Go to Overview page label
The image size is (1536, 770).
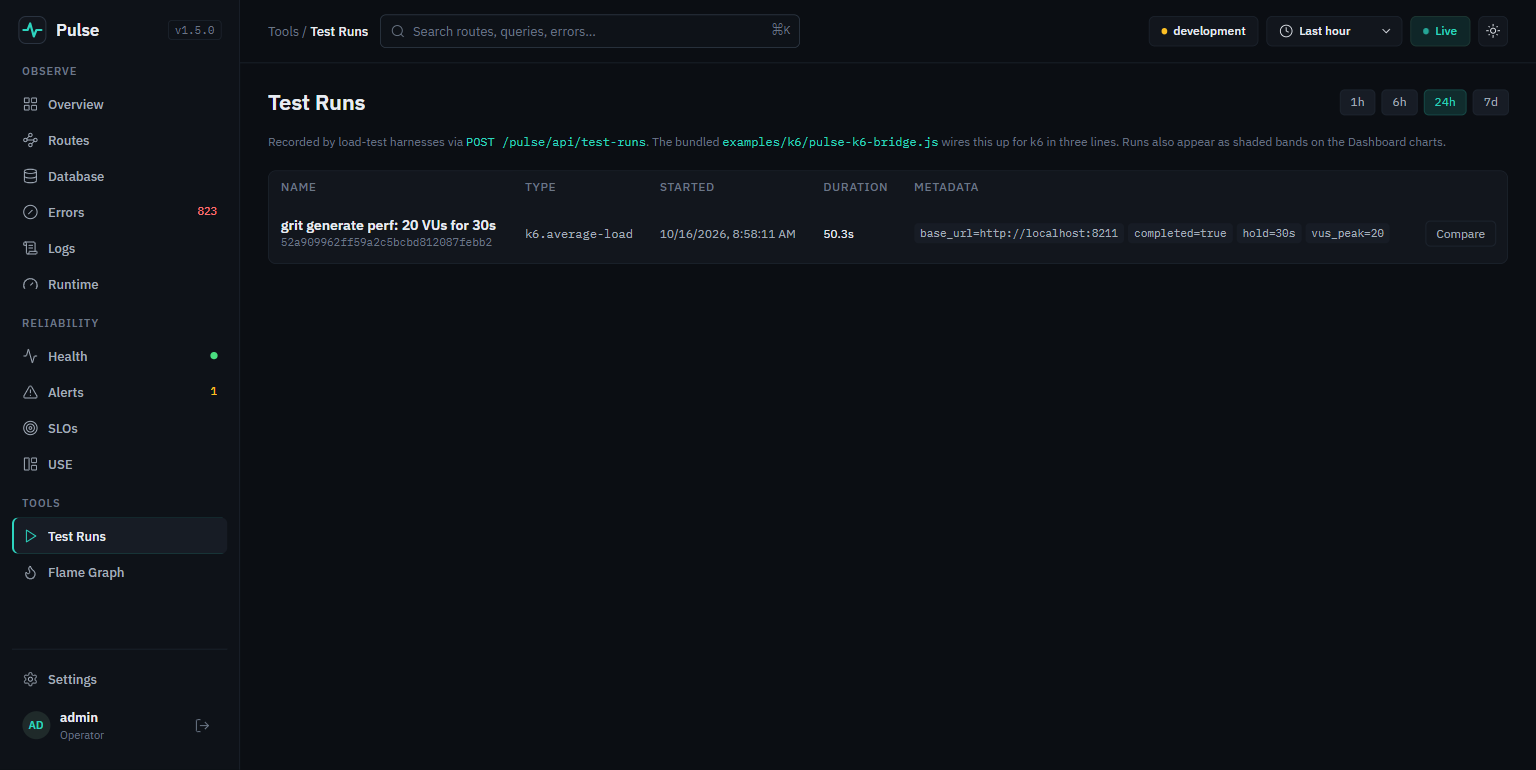[x=76, y=104]
